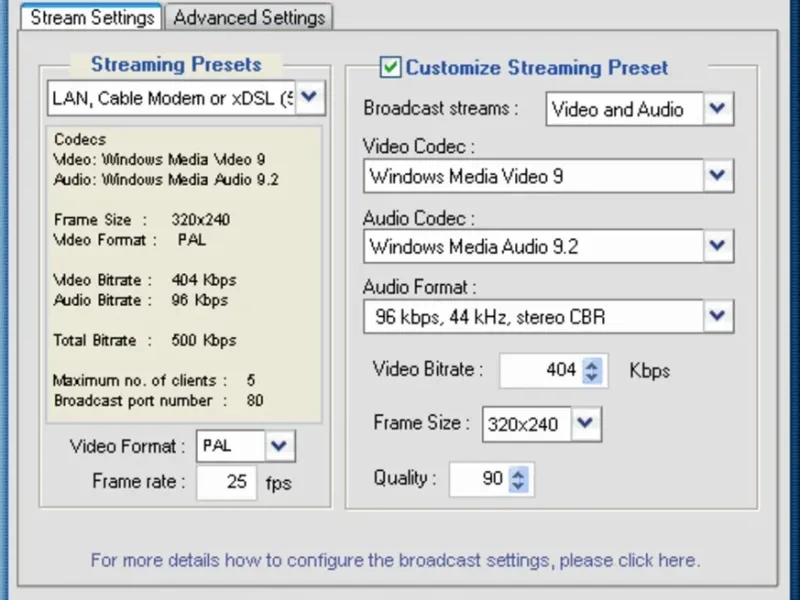Expand the Audio Codec dropdown arrow

pyautogui.click(x=718, y=246)
